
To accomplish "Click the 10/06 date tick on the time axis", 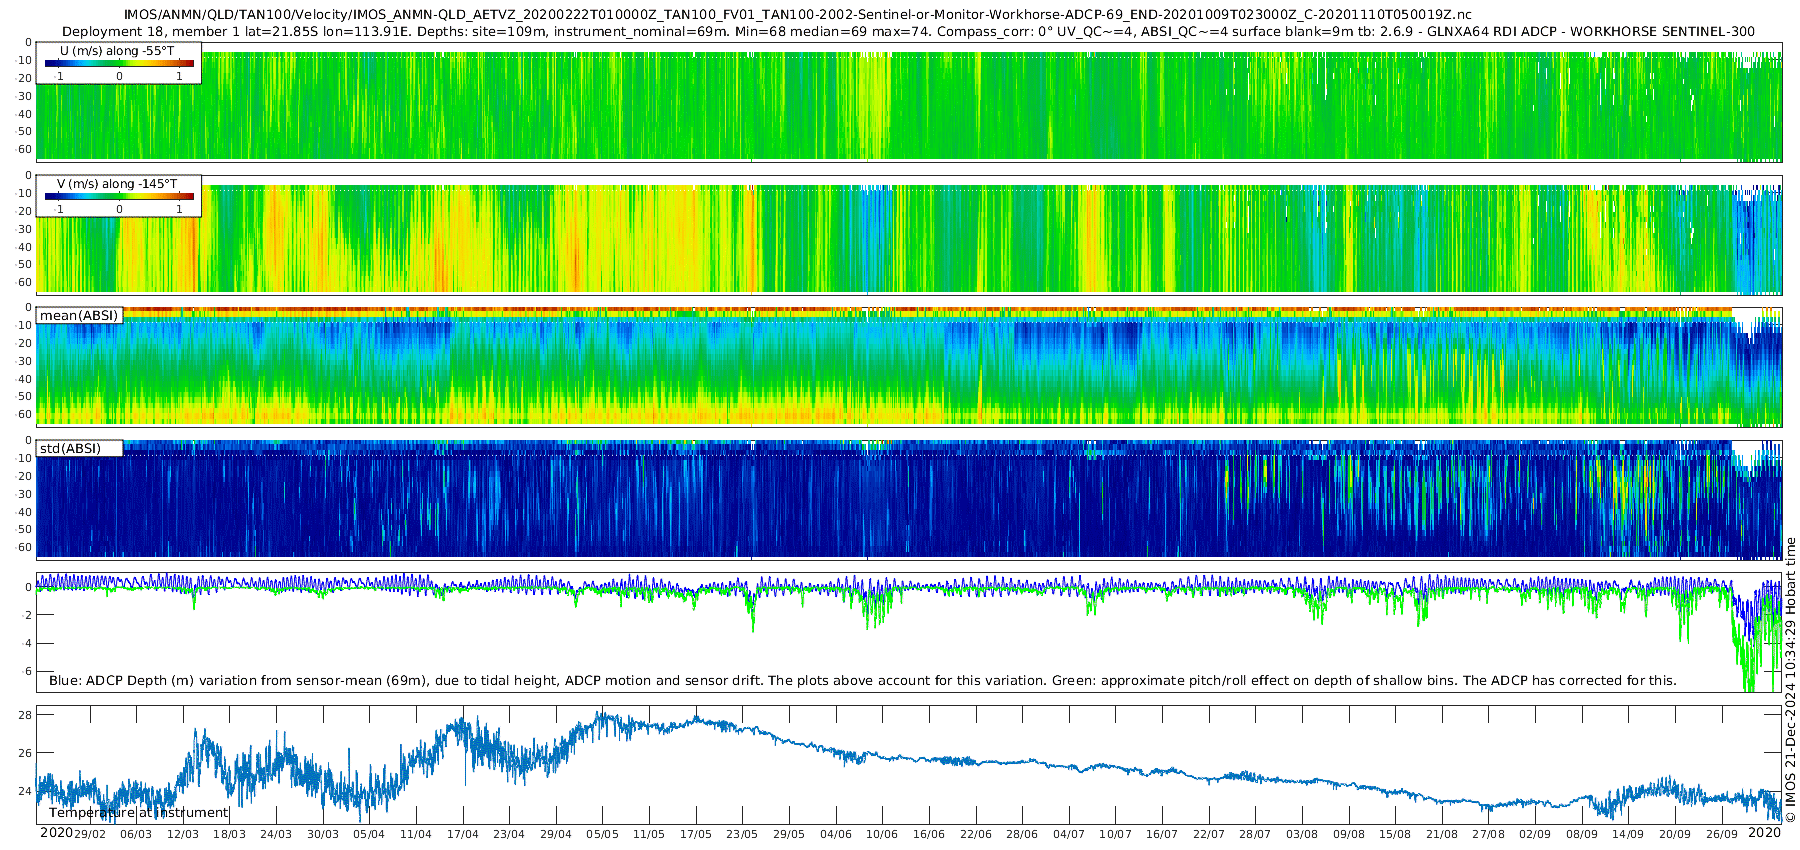I will pos(882,834).
